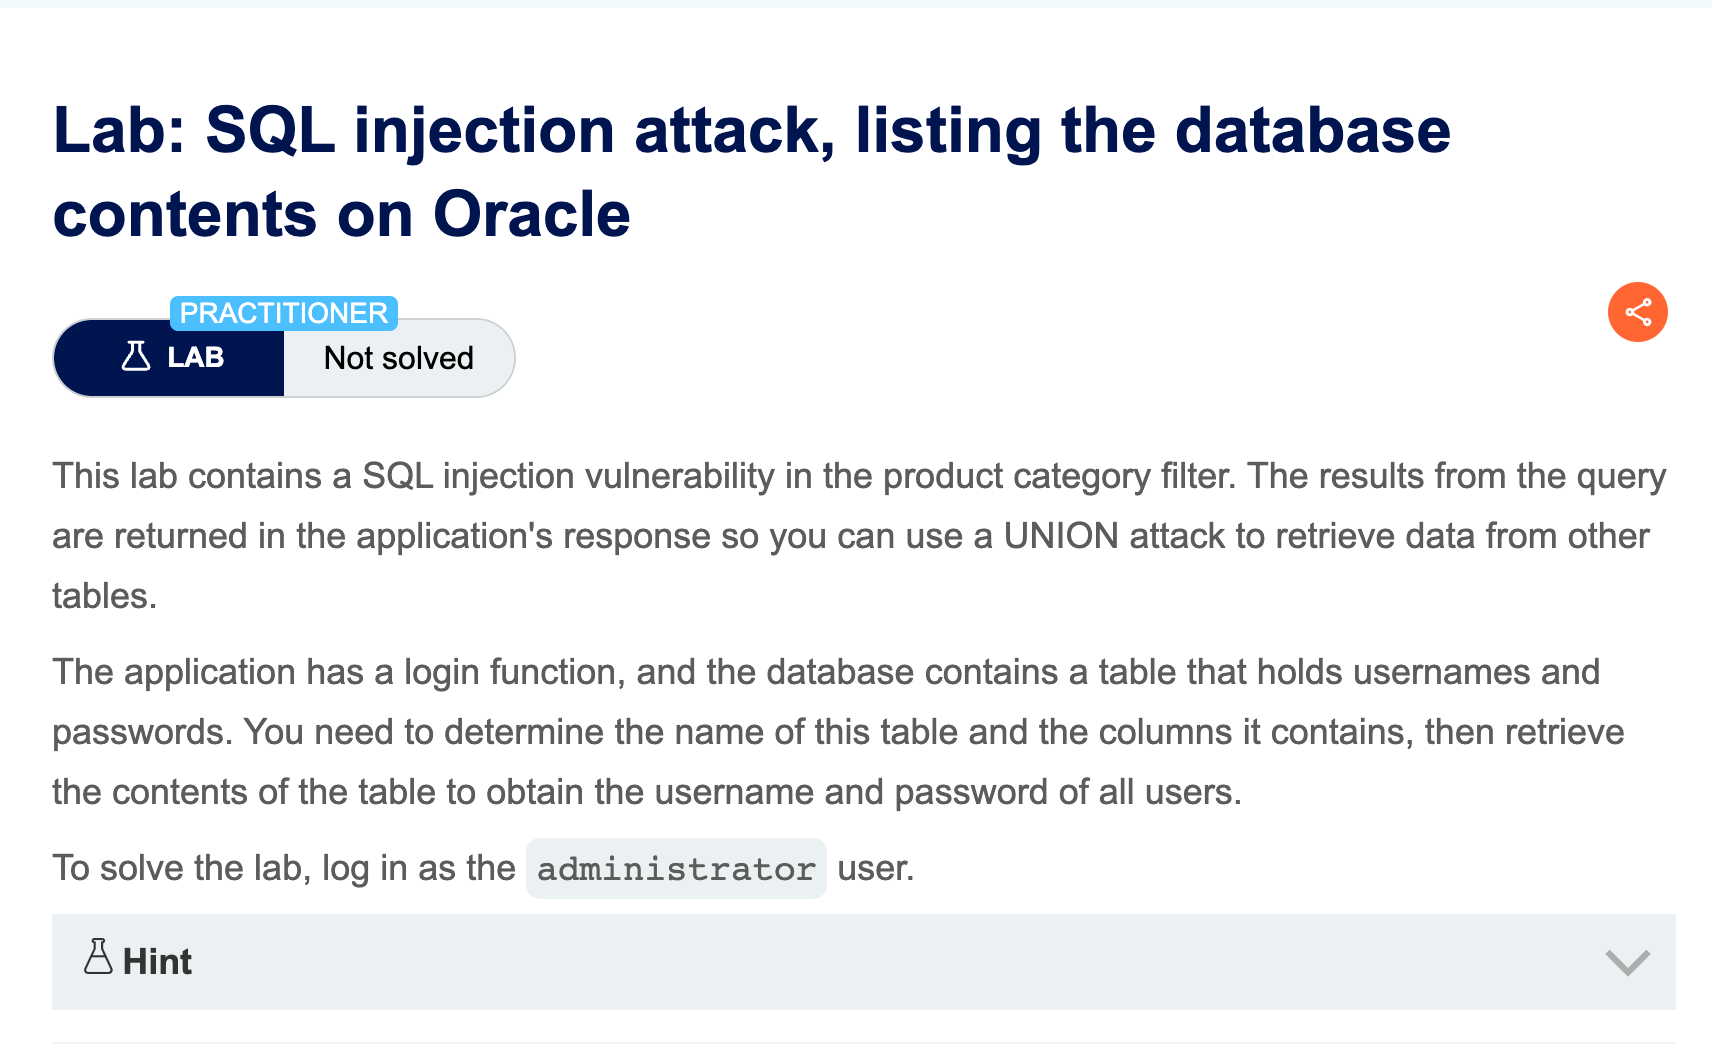Click the share arrows symbol at top right
The height and width of the screenshot is (1058, 1712).
point(1637,312)
